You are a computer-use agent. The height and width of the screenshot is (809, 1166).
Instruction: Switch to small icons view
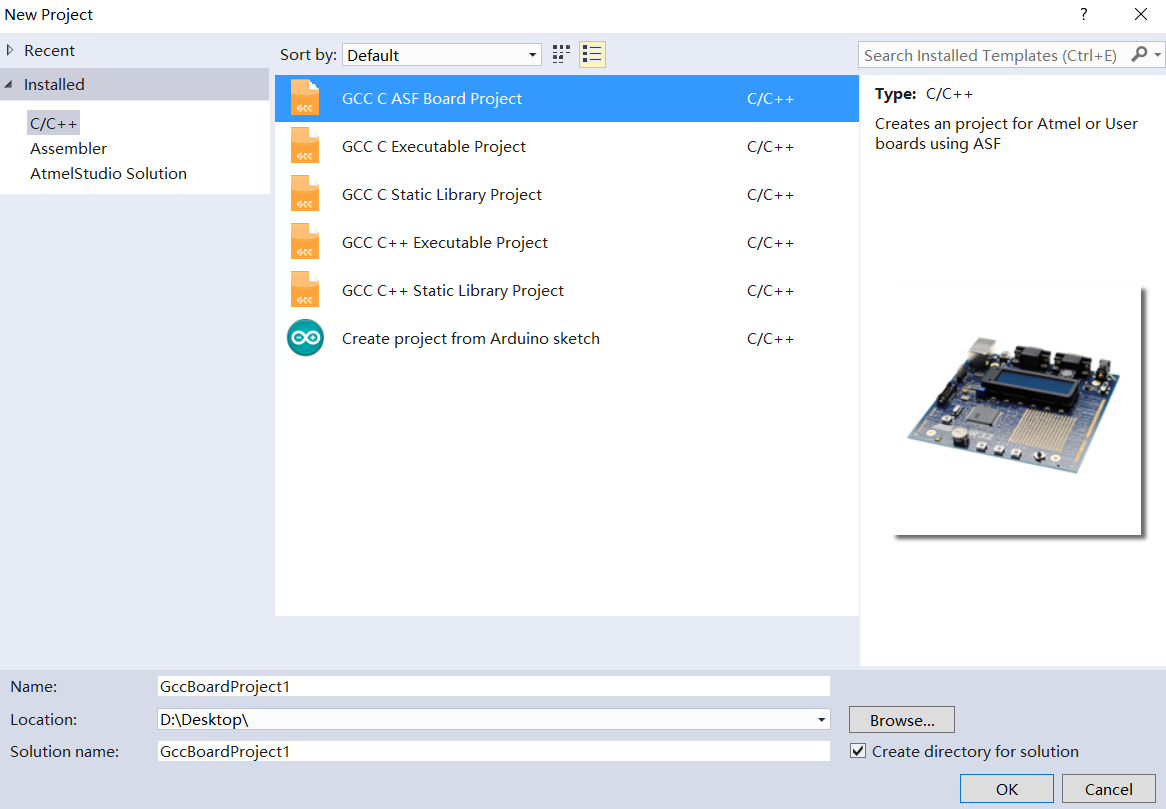click(x=561, y=54)
